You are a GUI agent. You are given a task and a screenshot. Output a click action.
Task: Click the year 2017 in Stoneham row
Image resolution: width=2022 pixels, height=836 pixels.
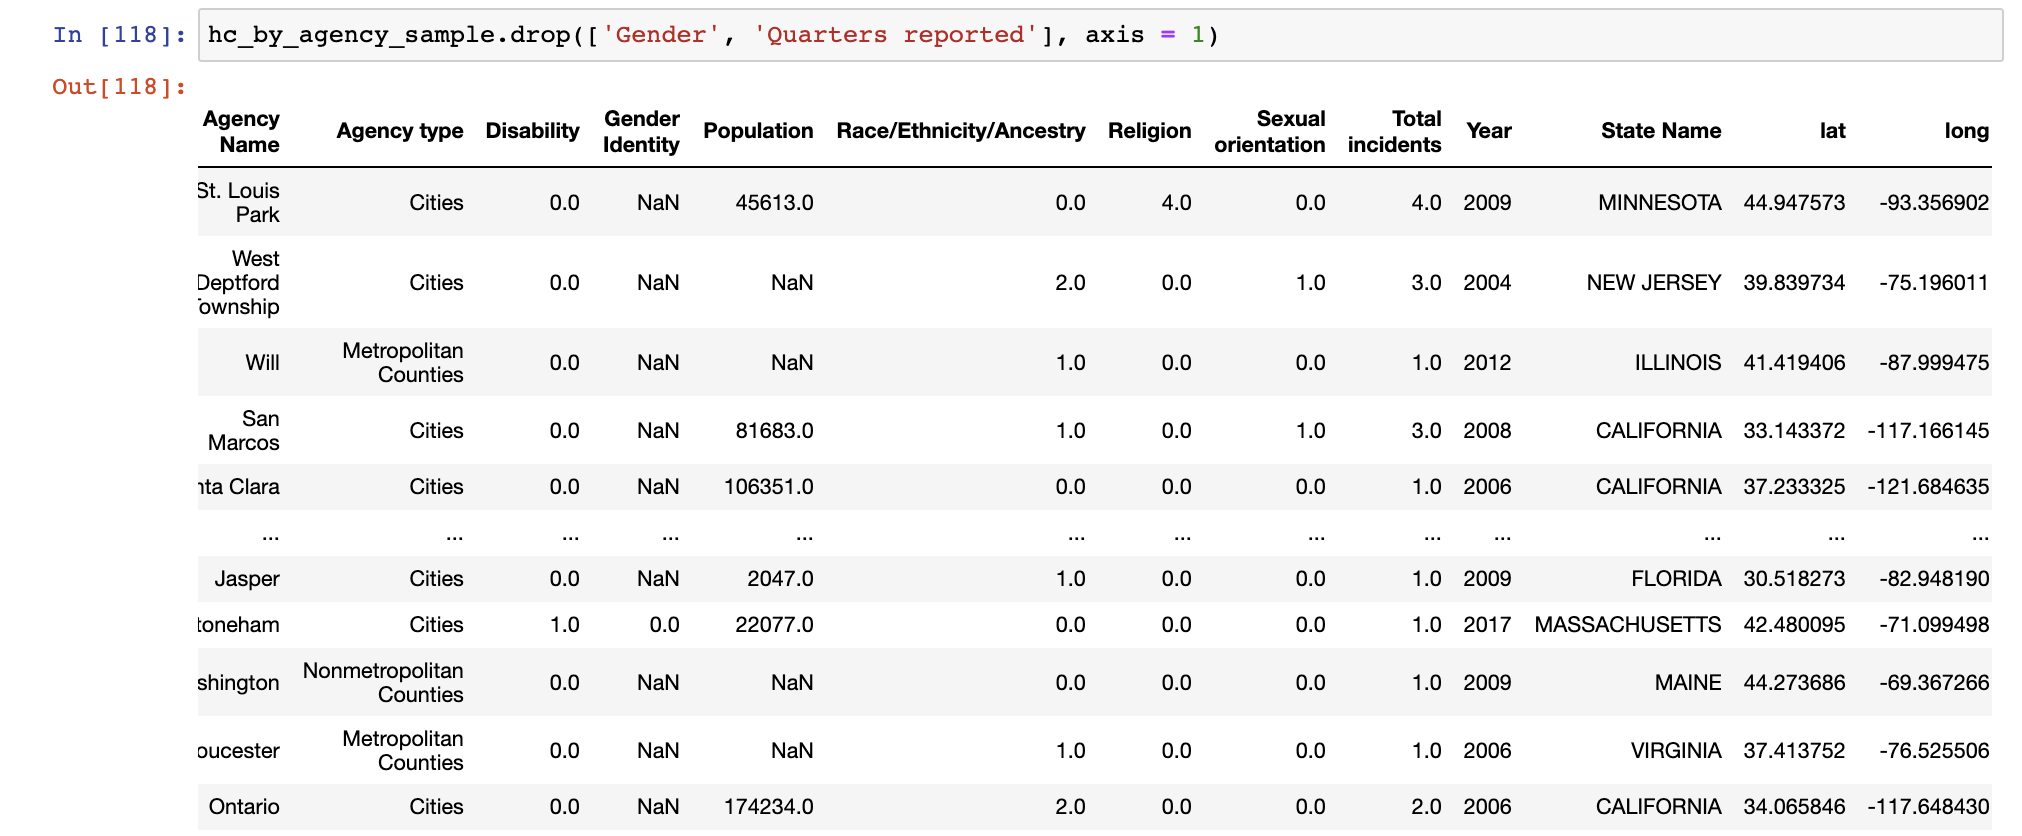click(1487, 625)
